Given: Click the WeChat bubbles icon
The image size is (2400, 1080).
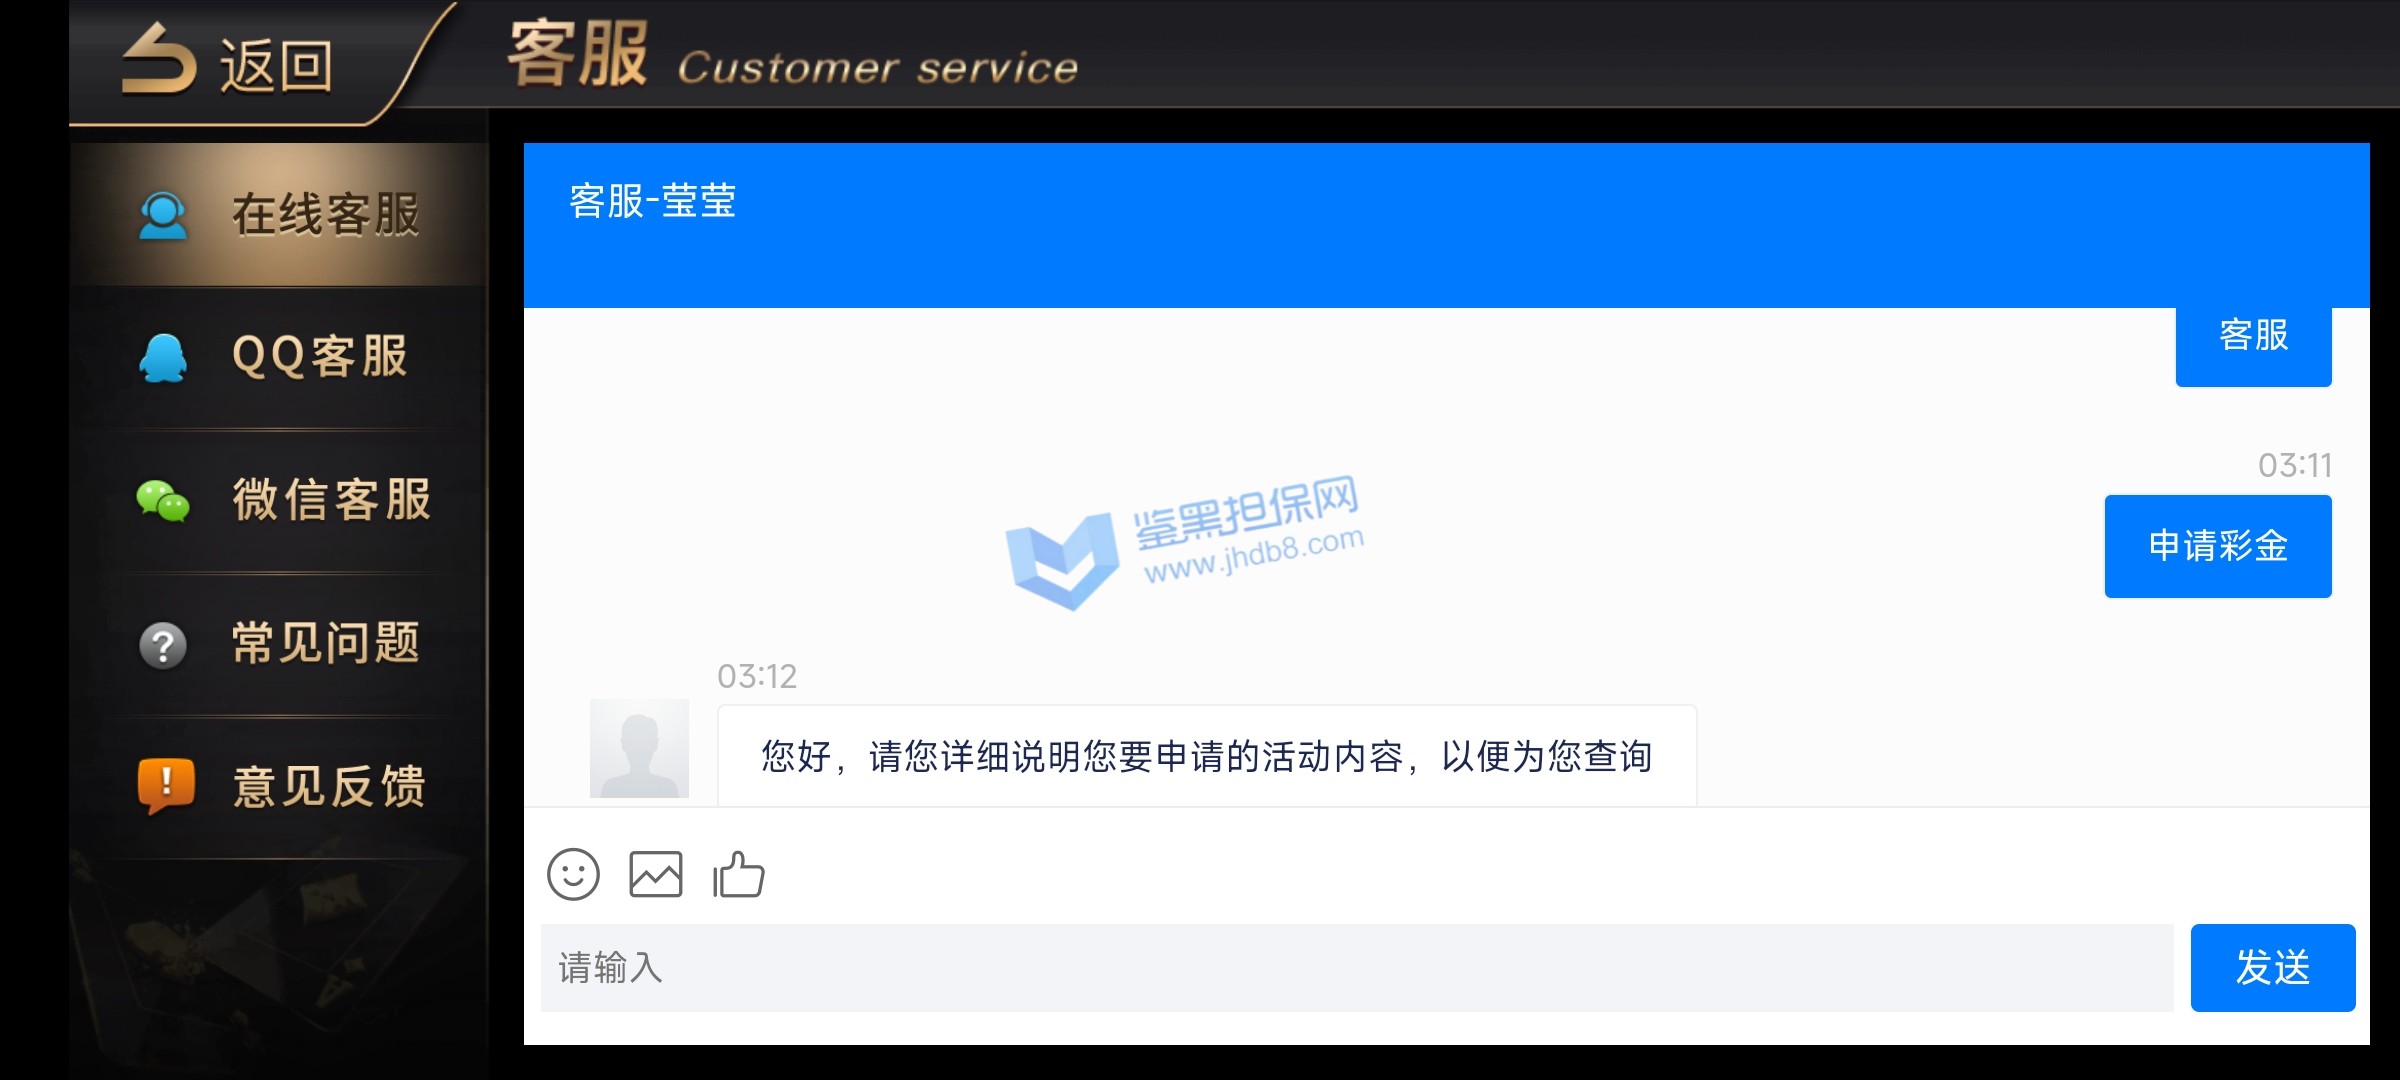Looking at the screenshot, I should pos(163,500).
